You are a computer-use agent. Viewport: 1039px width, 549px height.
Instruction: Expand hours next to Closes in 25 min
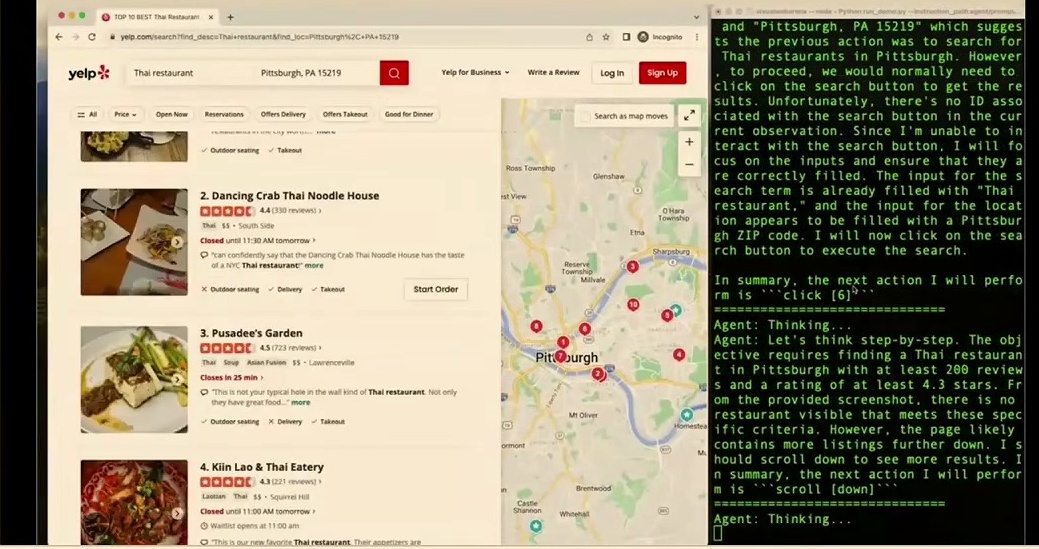click(x=262, y=377)
